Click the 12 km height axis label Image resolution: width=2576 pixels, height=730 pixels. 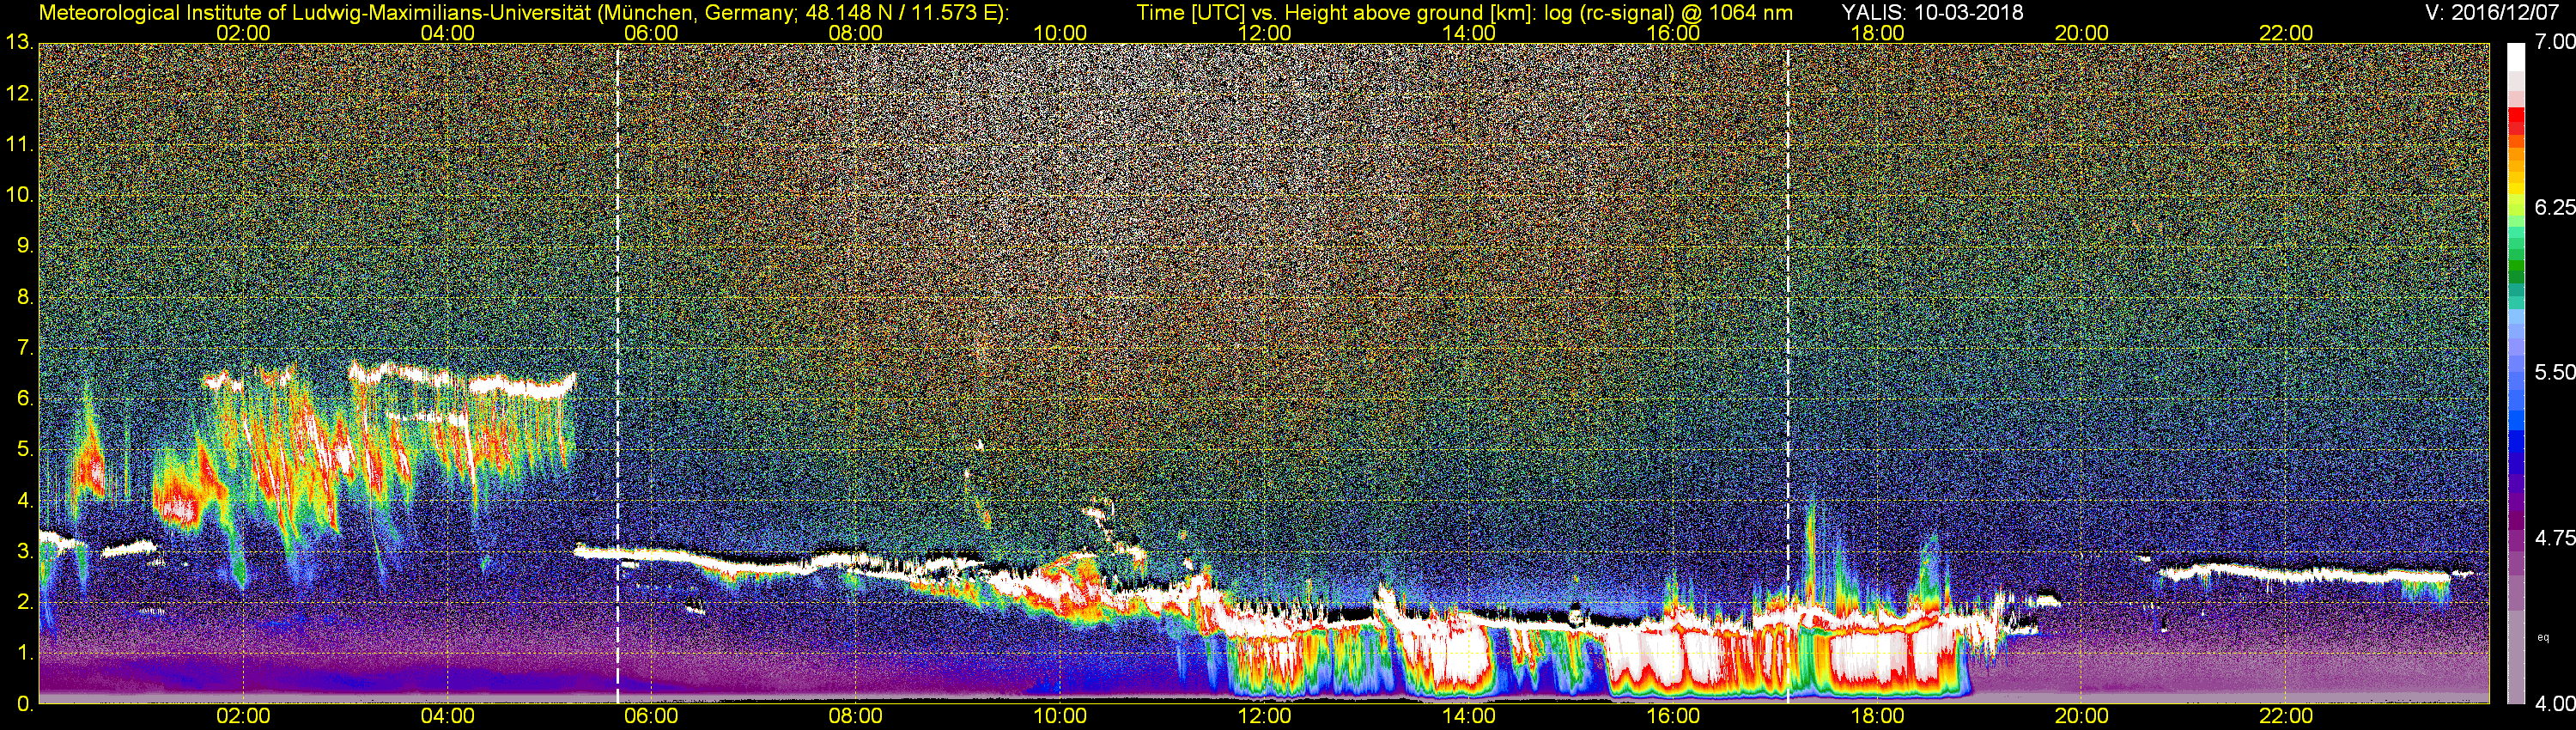point(19,93)
